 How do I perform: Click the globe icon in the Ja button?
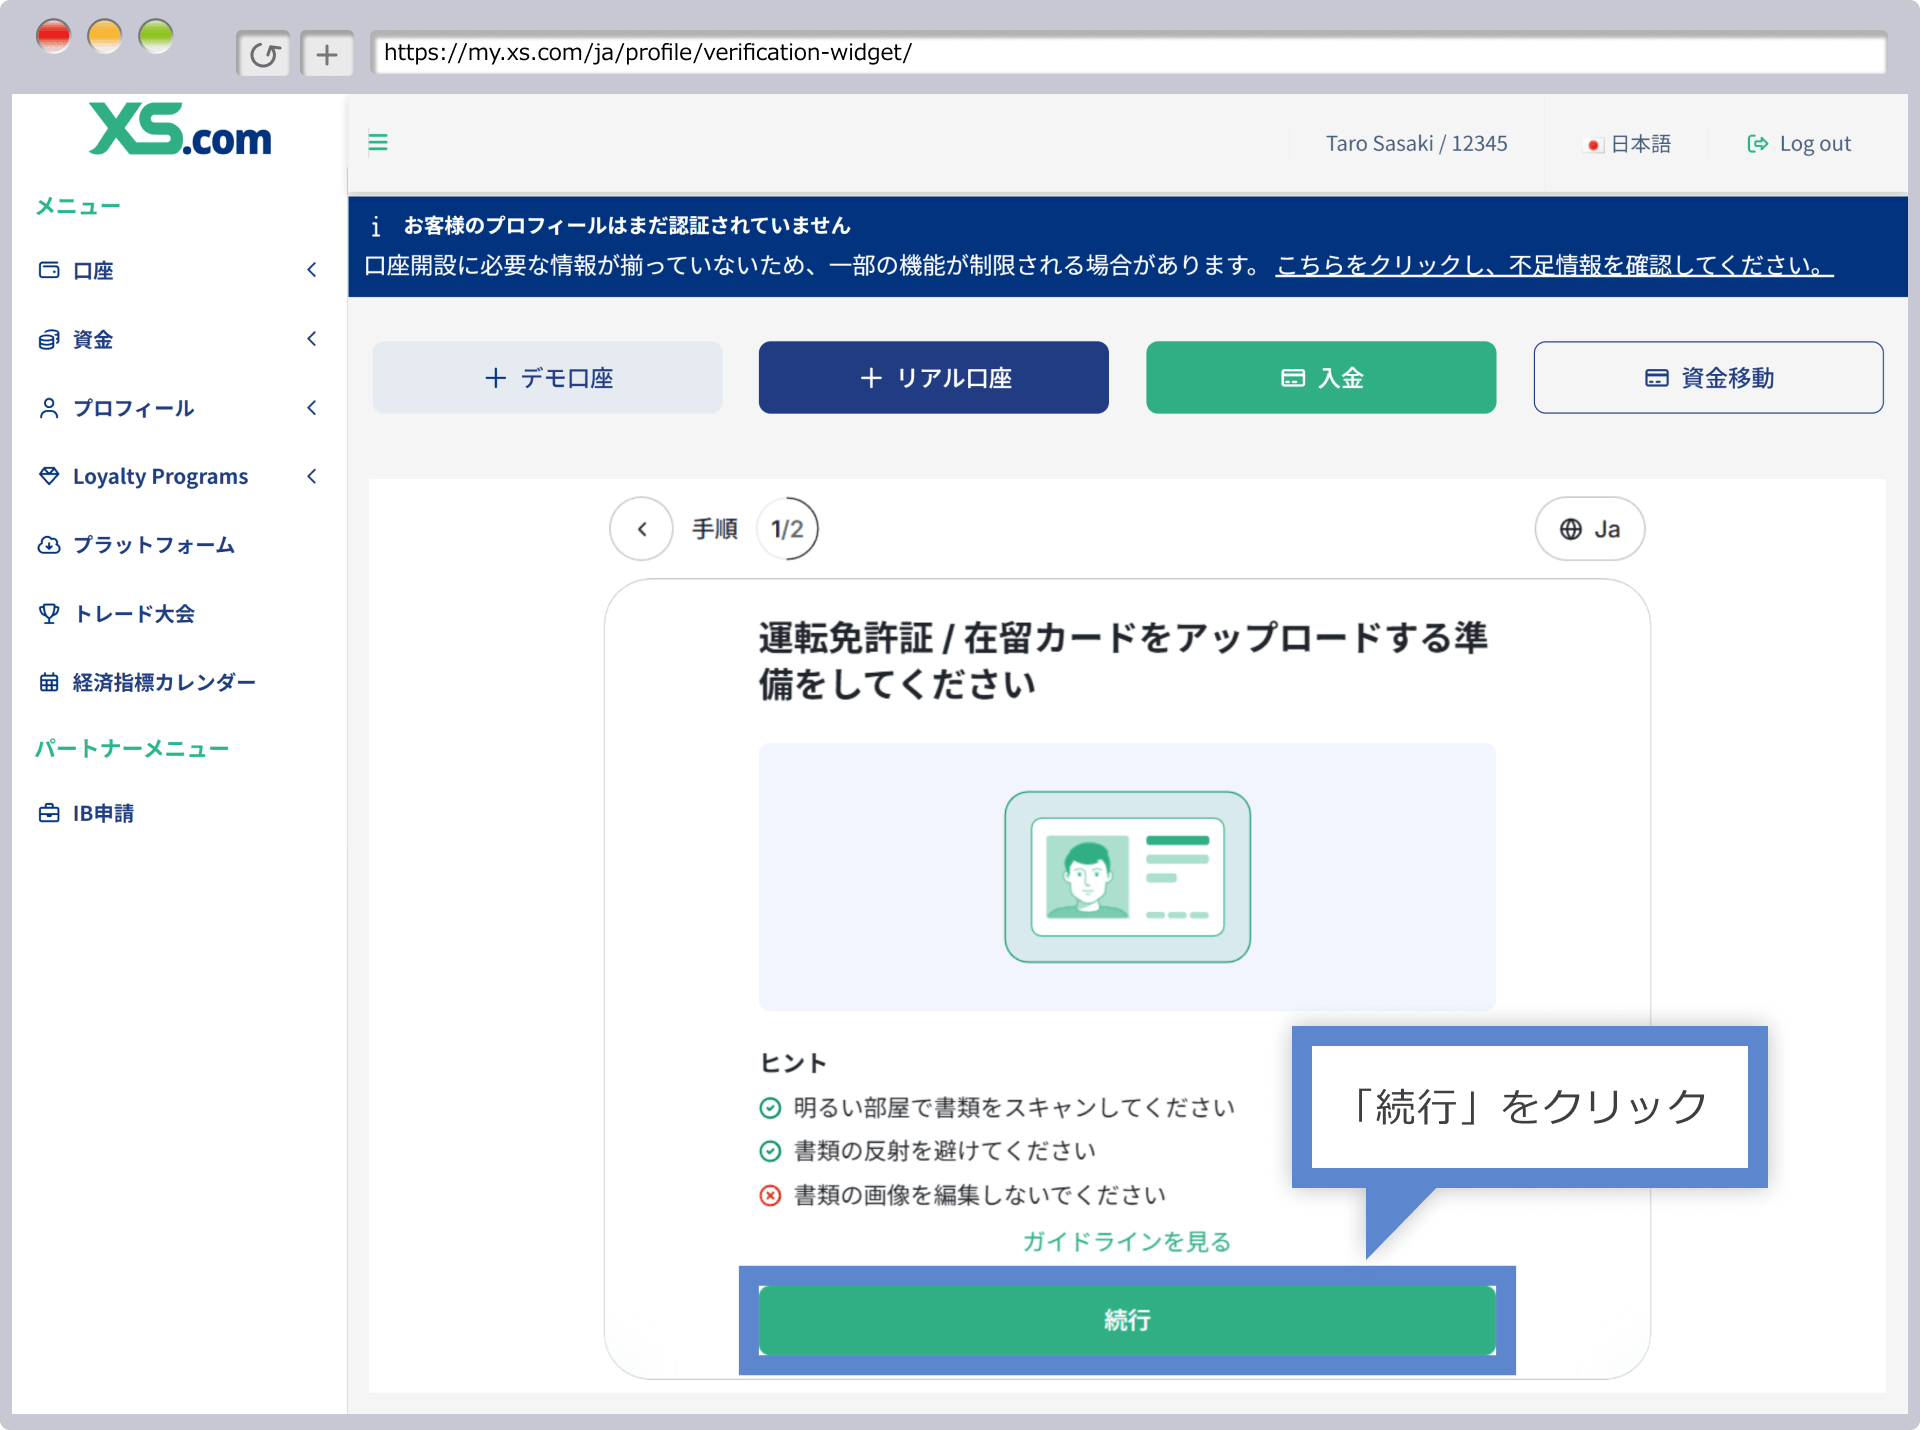(1571, 529)
